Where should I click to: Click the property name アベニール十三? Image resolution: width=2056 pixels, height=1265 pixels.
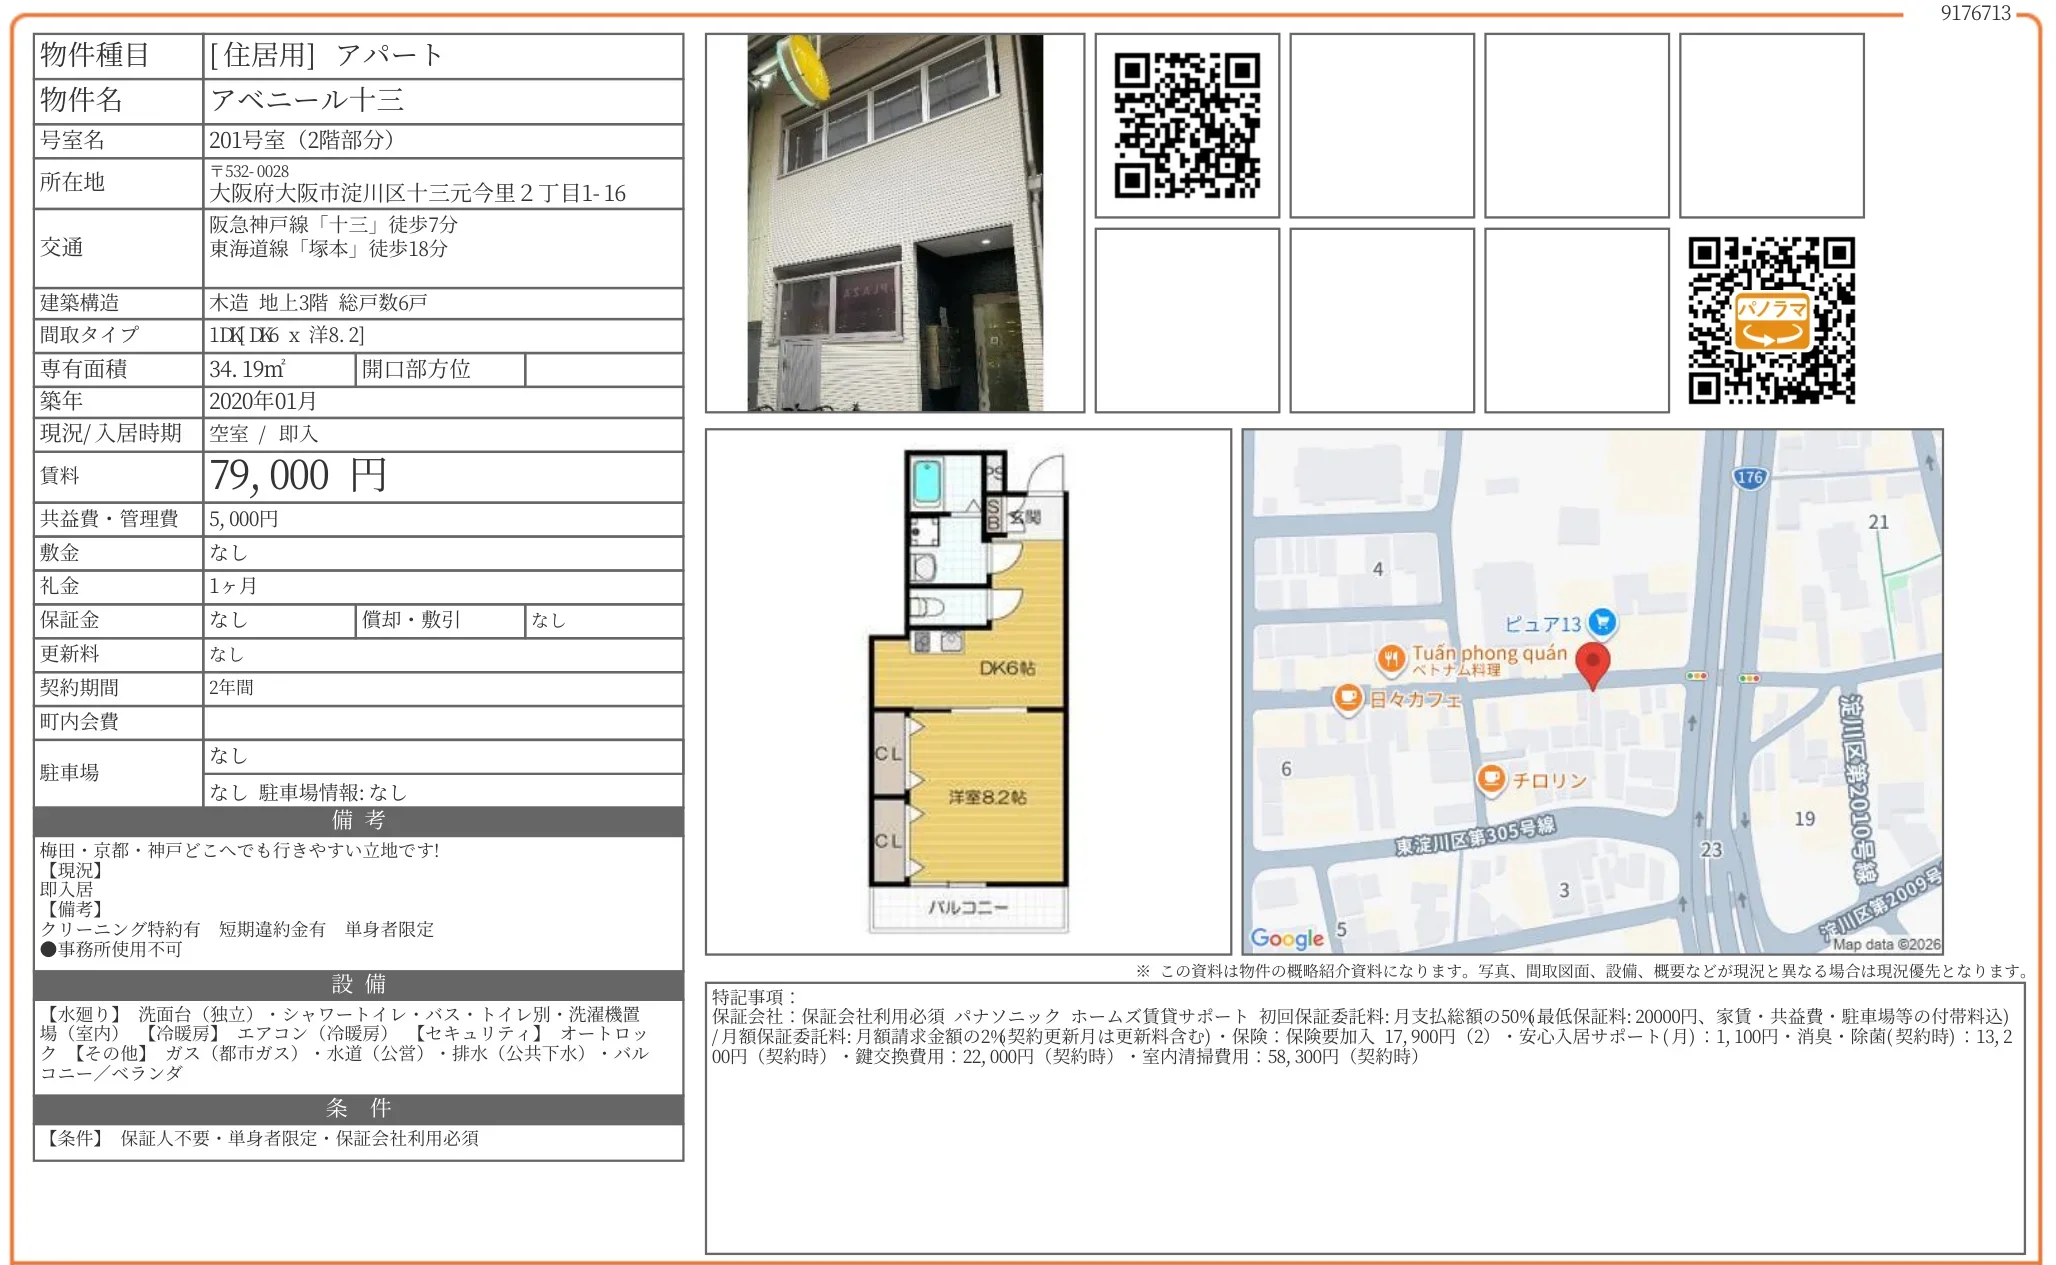pos(307,100)
